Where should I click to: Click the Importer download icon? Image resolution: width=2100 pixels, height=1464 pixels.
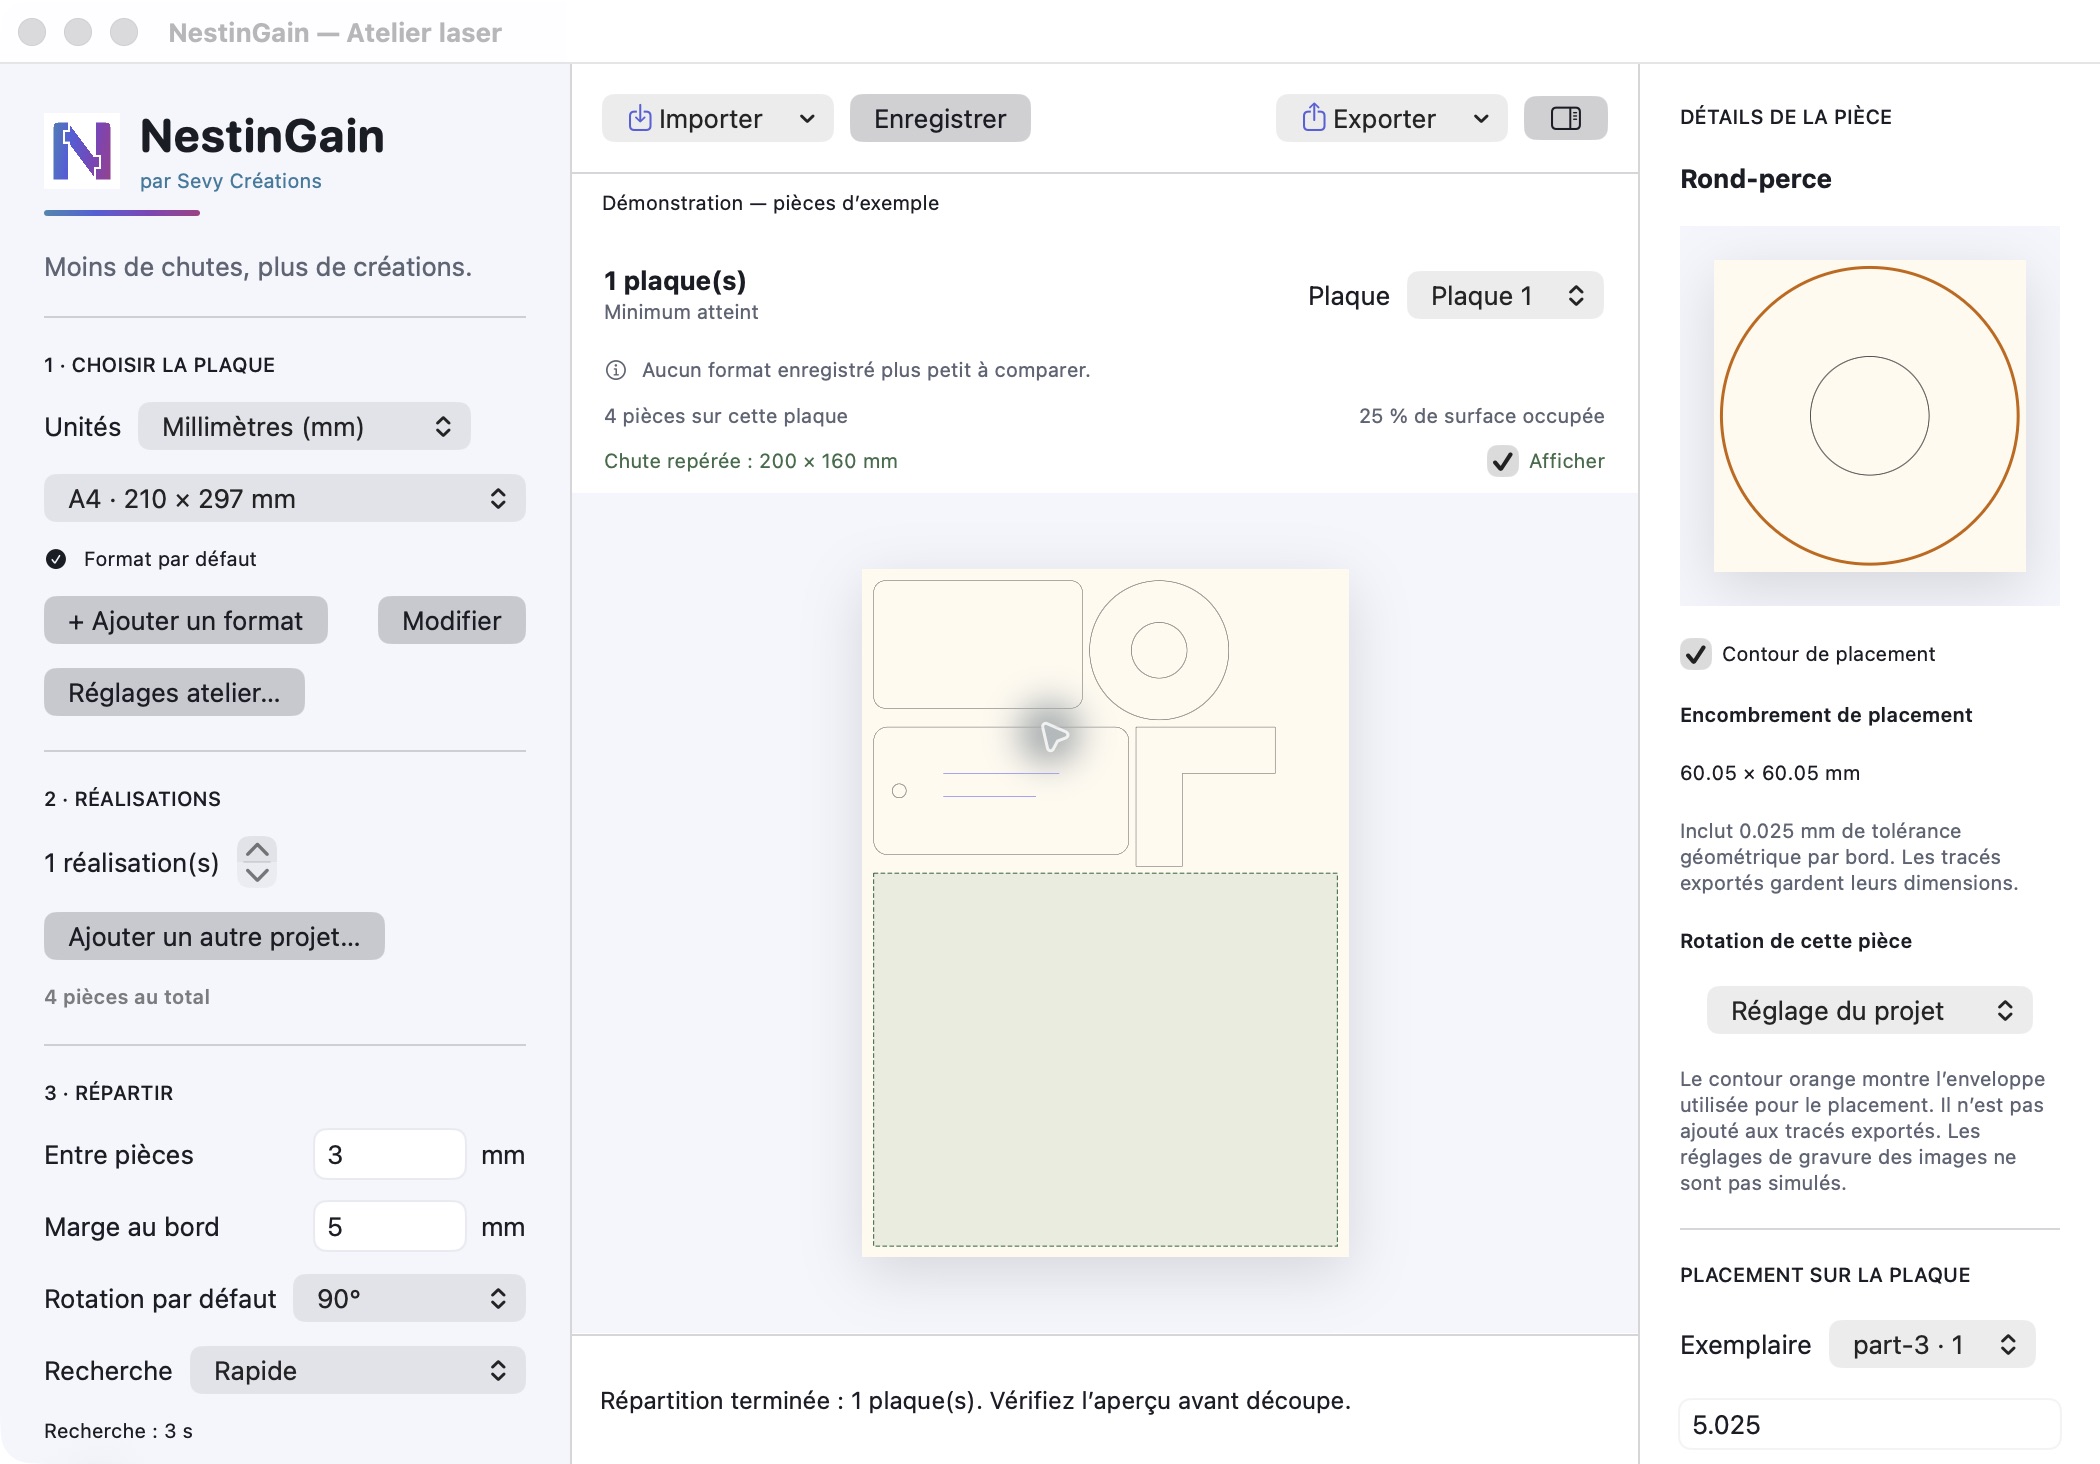639,118
